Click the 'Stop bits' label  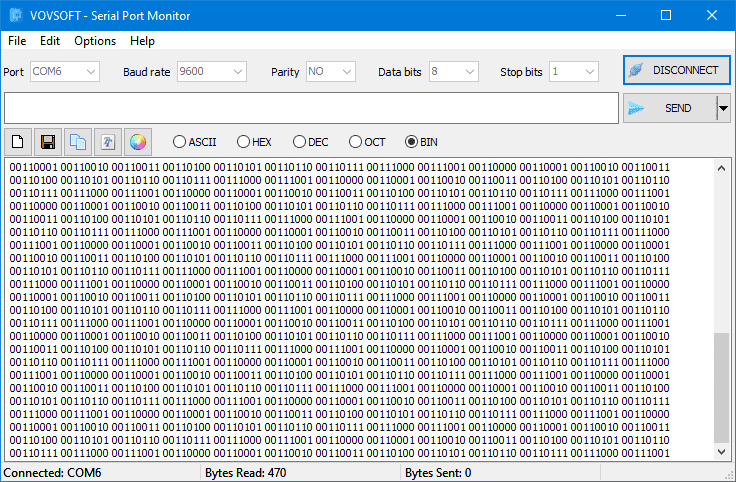pyautogui.click(x=521, y=72)
